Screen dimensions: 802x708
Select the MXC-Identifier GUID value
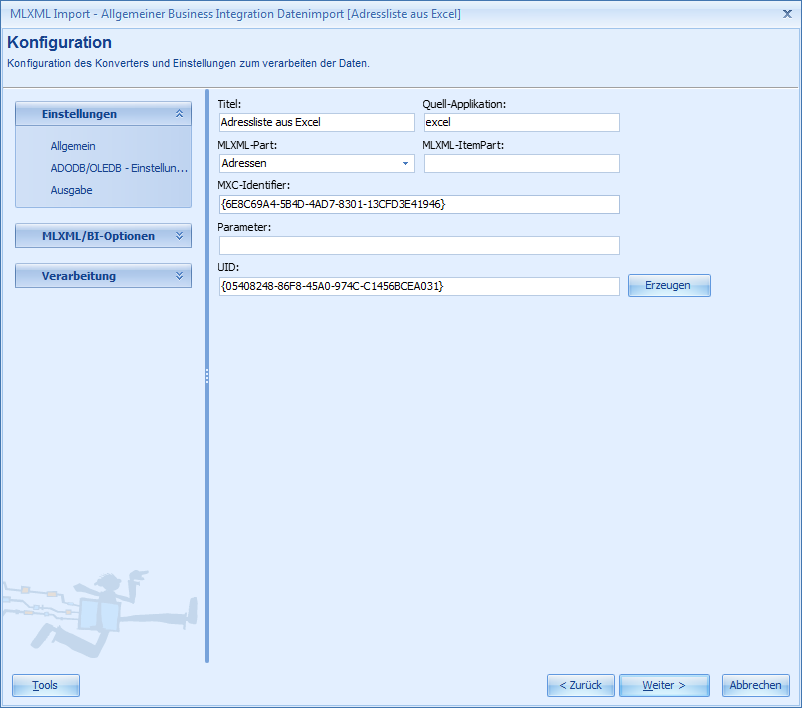pyautogui.click(x=418, y=203)
